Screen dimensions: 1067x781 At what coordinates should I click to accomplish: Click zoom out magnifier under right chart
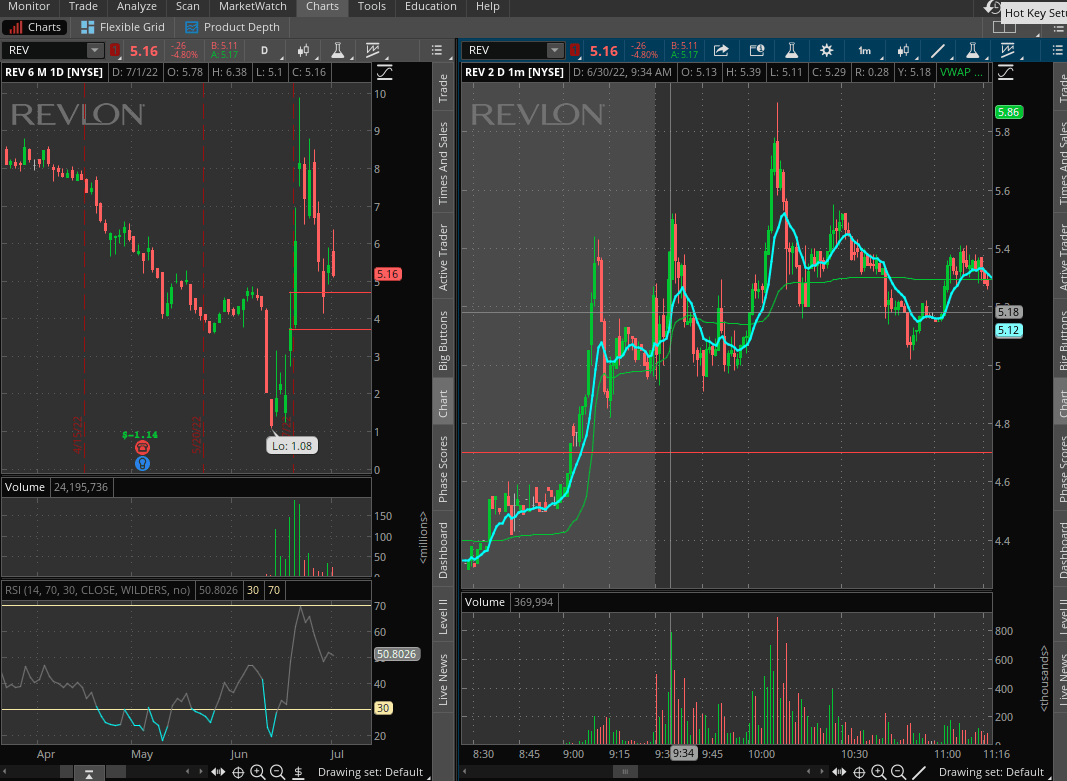(x=898, y=772)
